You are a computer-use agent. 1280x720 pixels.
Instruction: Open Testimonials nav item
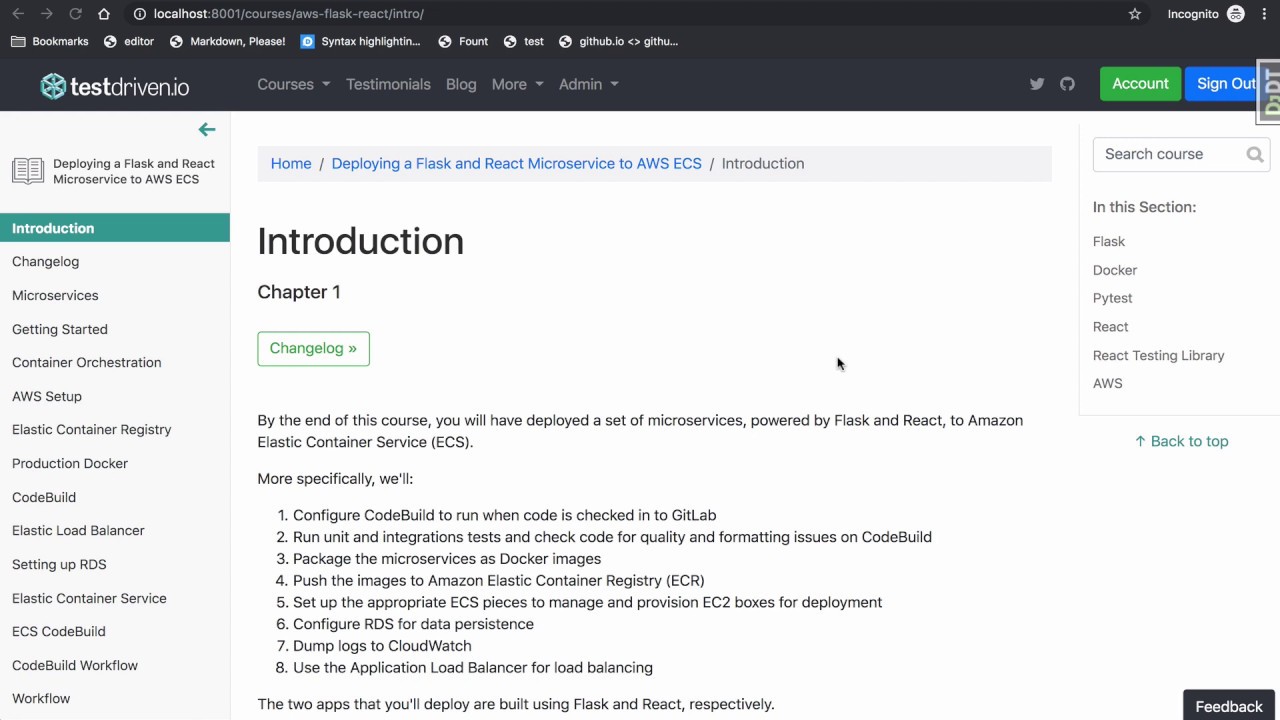tap(388, 84)
